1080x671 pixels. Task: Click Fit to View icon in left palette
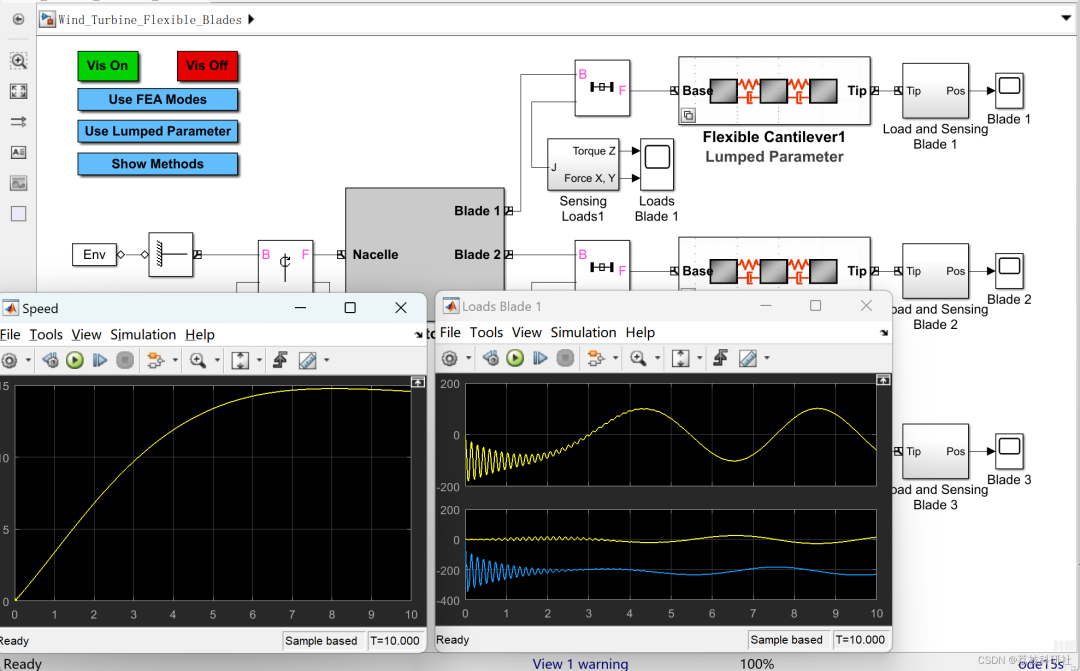[19, 91]
